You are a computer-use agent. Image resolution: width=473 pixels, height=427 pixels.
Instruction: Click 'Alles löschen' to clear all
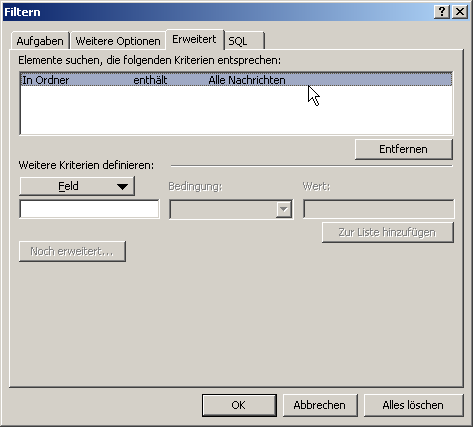pyautogui.click(x=413, y=405)
